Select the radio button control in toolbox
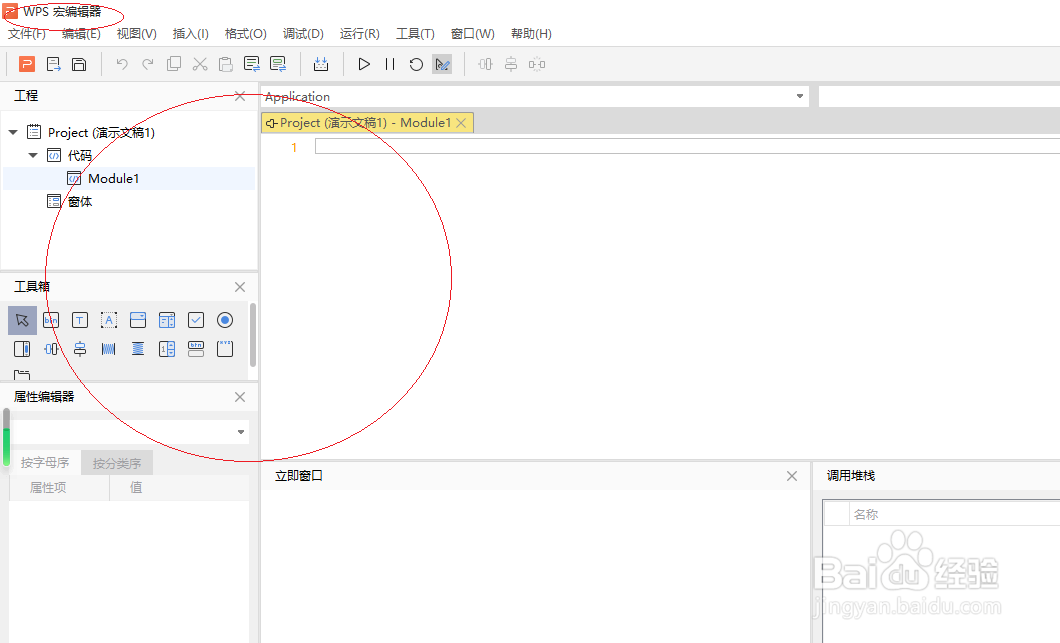 click(225, 320)
